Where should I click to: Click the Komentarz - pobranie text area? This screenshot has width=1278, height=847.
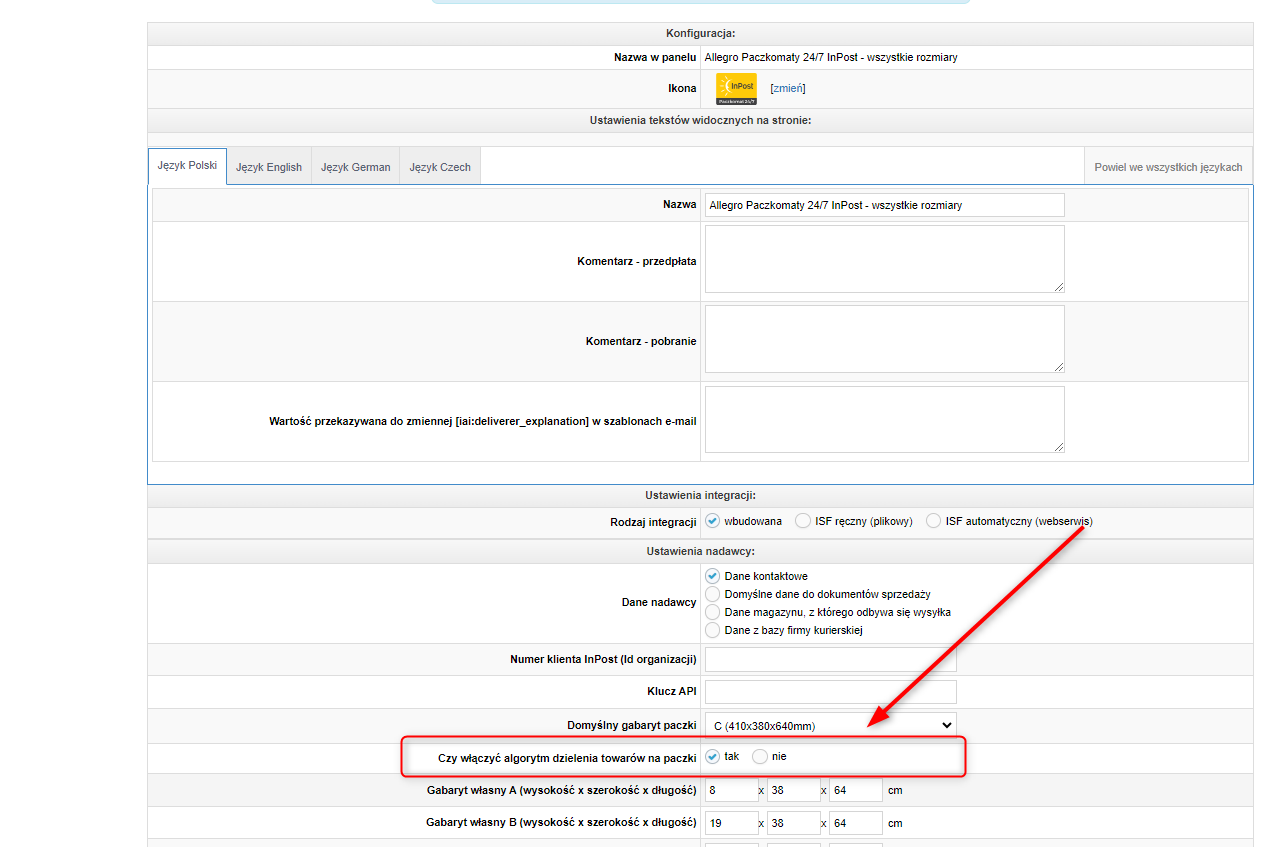pos(884,339)
